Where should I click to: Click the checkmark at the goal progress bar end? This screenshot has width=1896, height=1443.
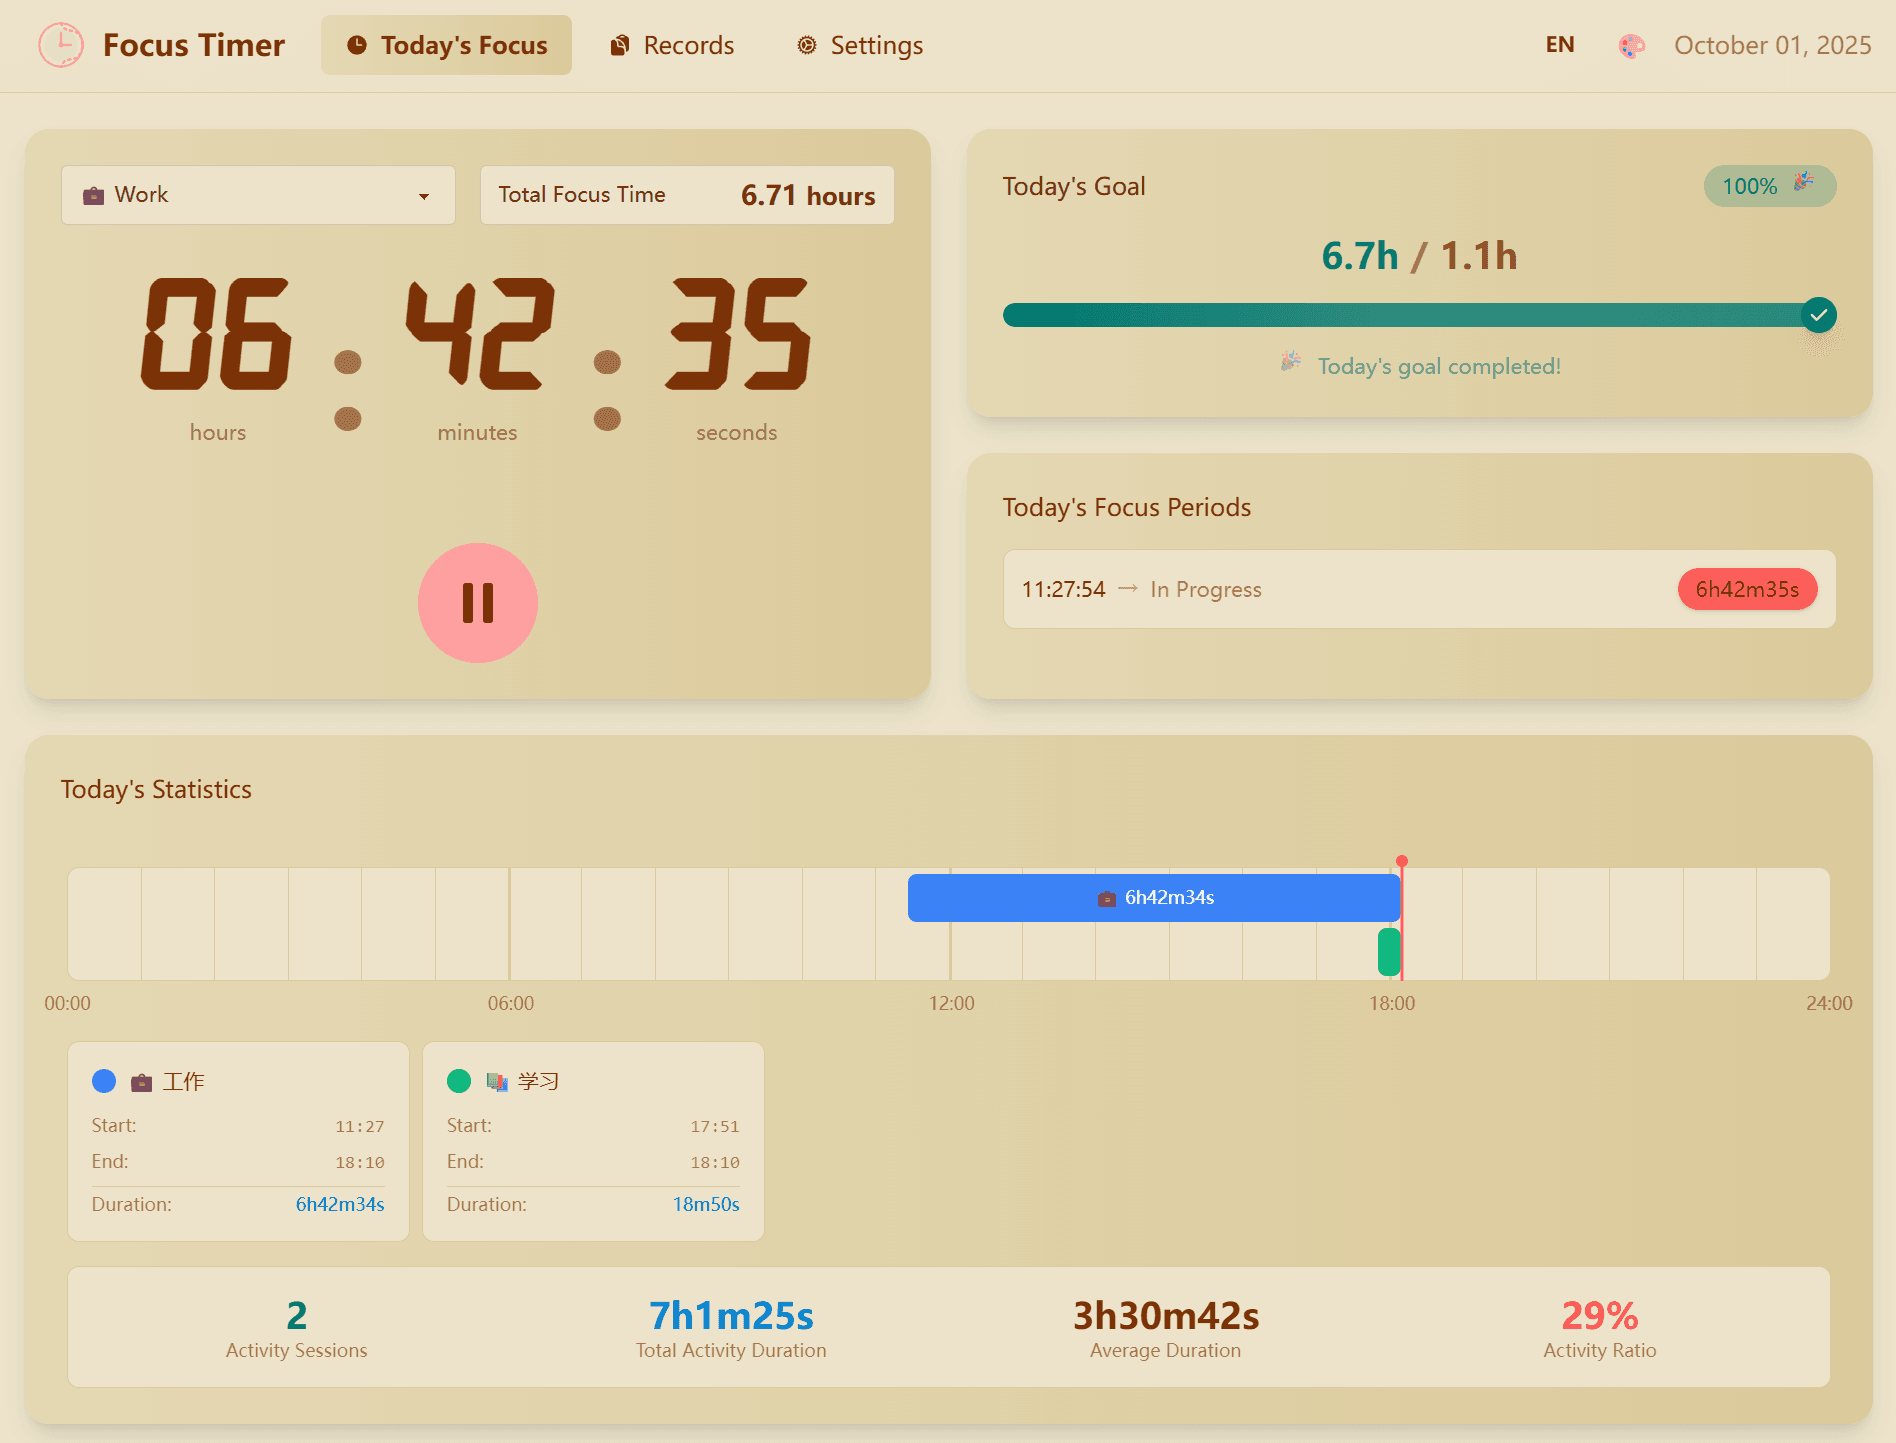coord(1819,314)
